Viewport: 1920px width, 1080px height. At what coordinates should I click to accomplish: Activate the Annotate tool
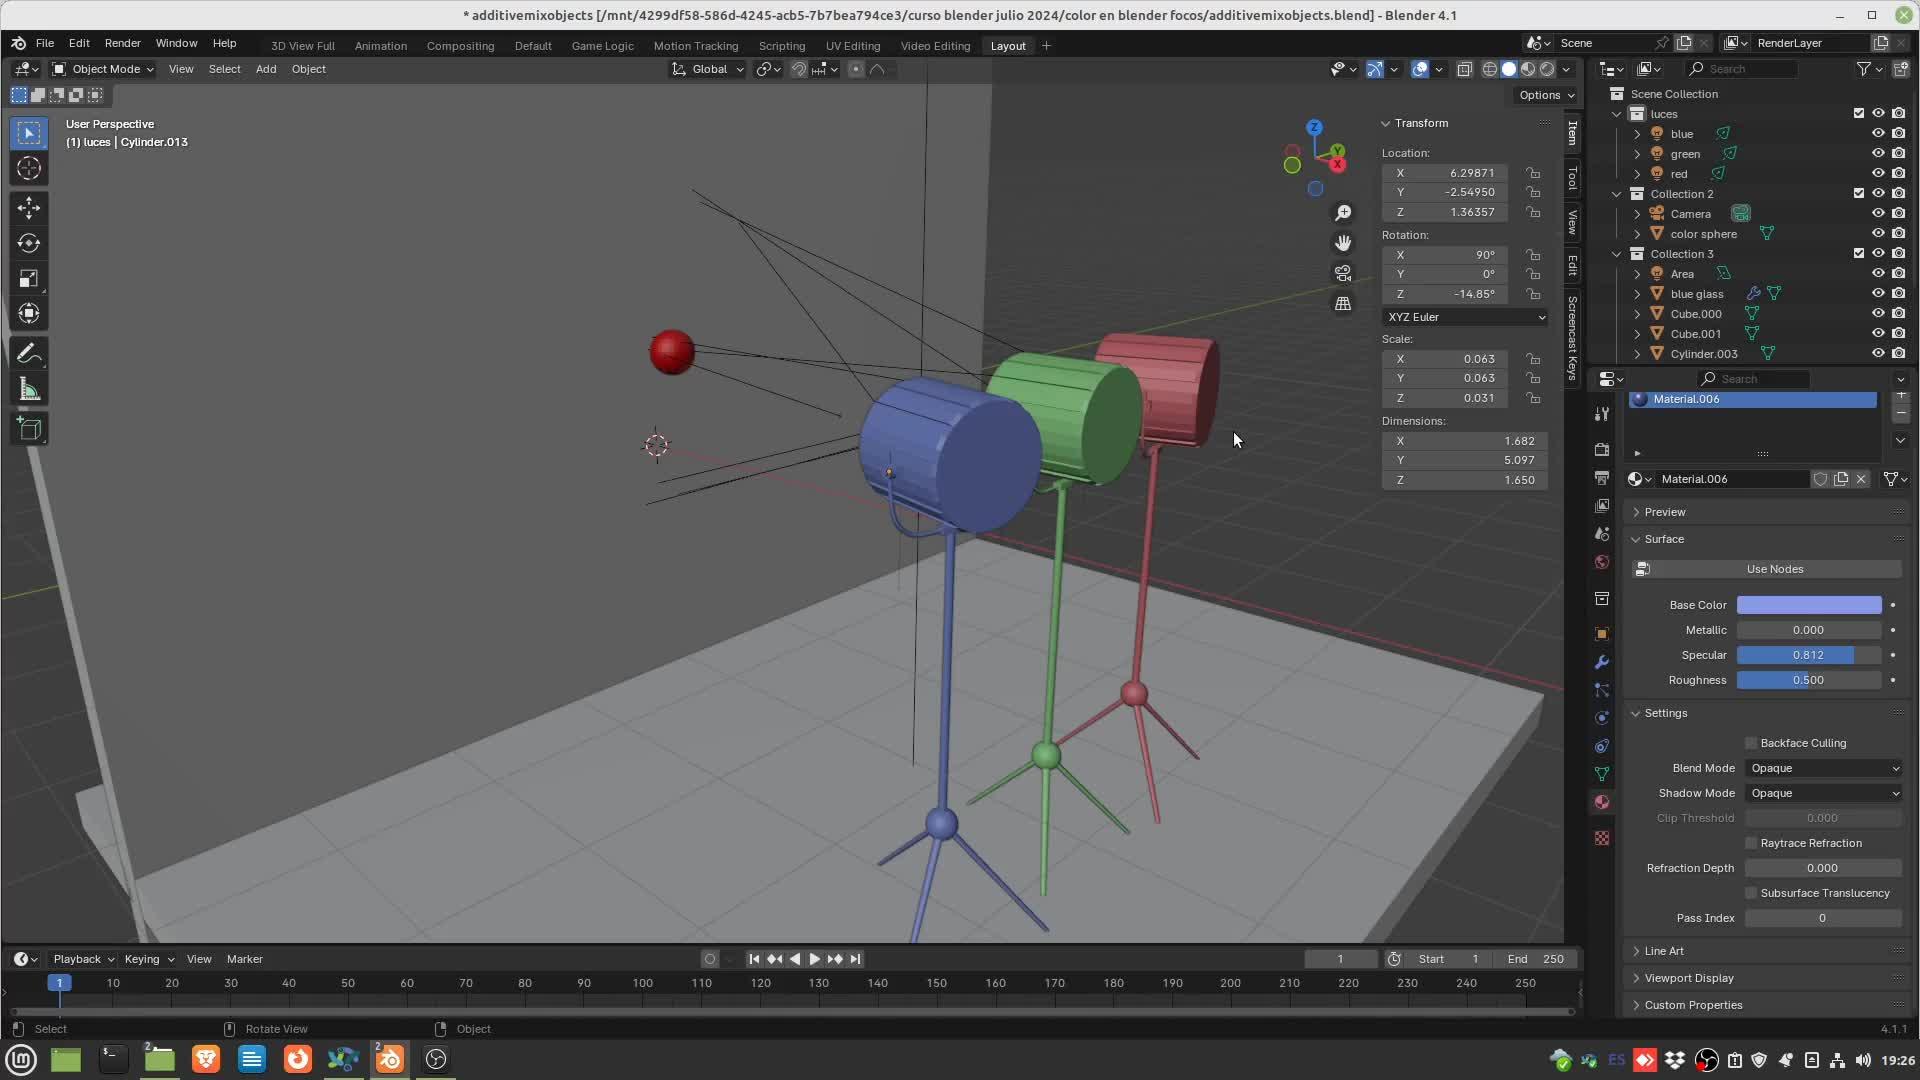pyautogui.click(x=28, y=354)
